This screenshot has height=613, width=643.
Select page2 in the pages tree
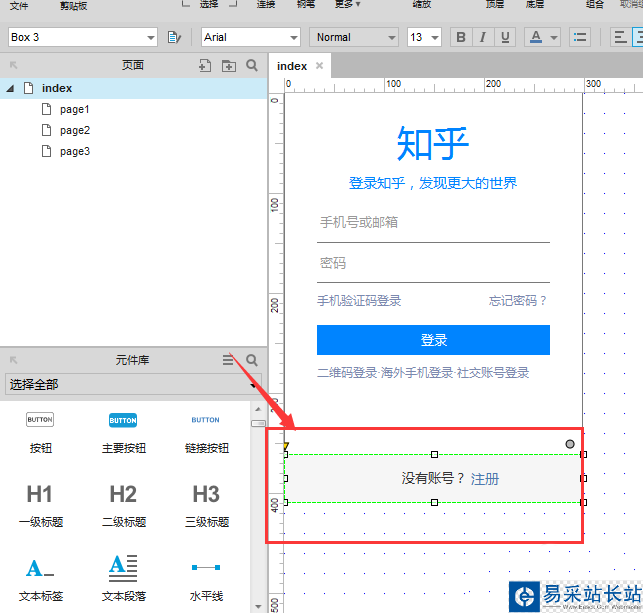[x=75, y=130]
